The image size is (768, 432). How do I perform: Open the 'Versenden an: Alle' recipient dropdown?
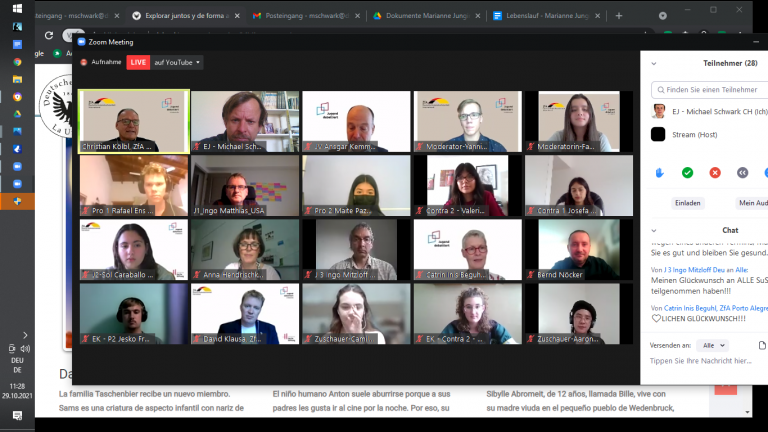coord(714,345)
